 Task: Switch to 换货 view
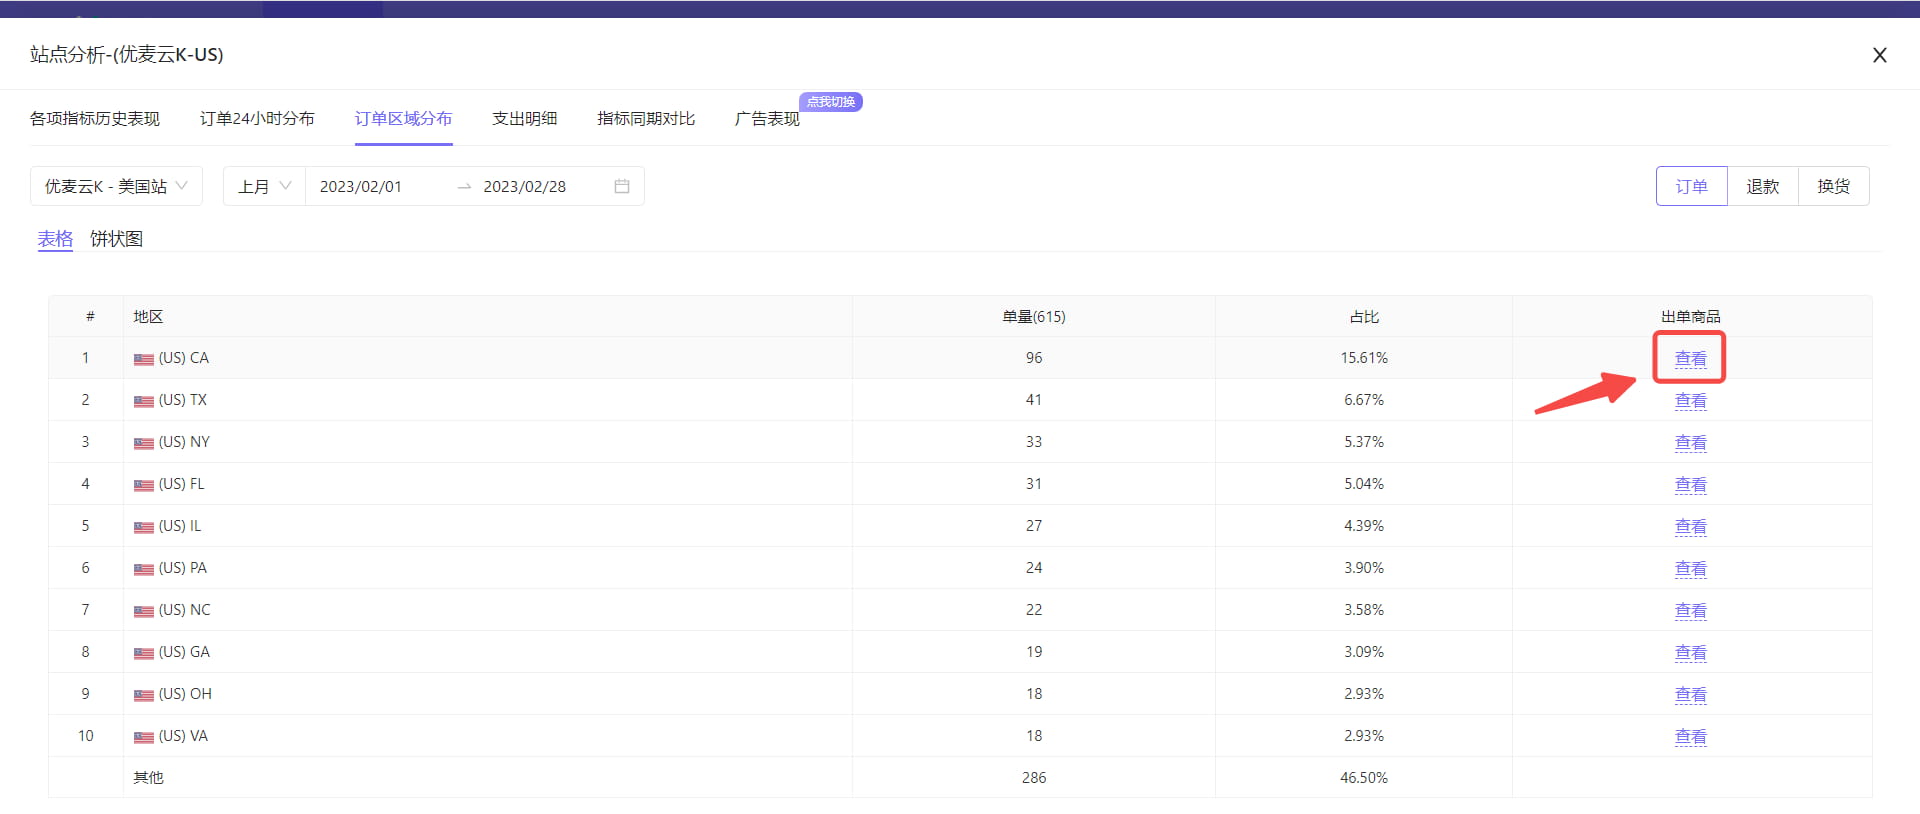pyautogui.click(x=1834, y=186)
